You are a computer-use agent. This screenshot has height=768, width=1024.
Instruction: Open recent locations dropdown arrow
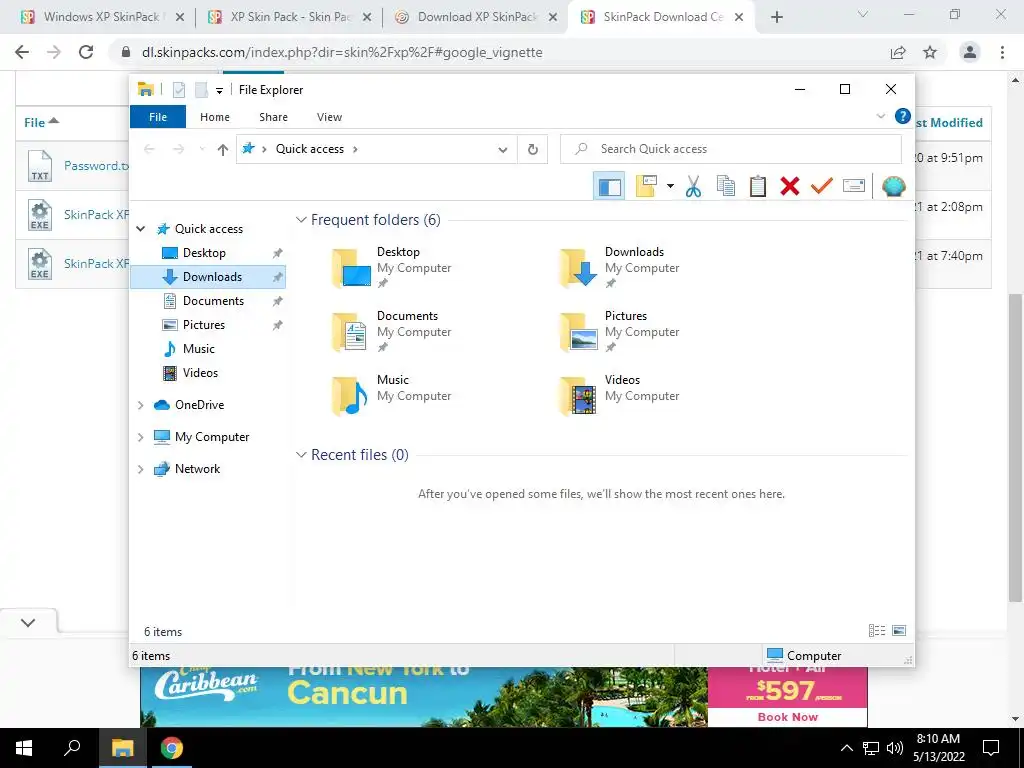tap(202, 150)
